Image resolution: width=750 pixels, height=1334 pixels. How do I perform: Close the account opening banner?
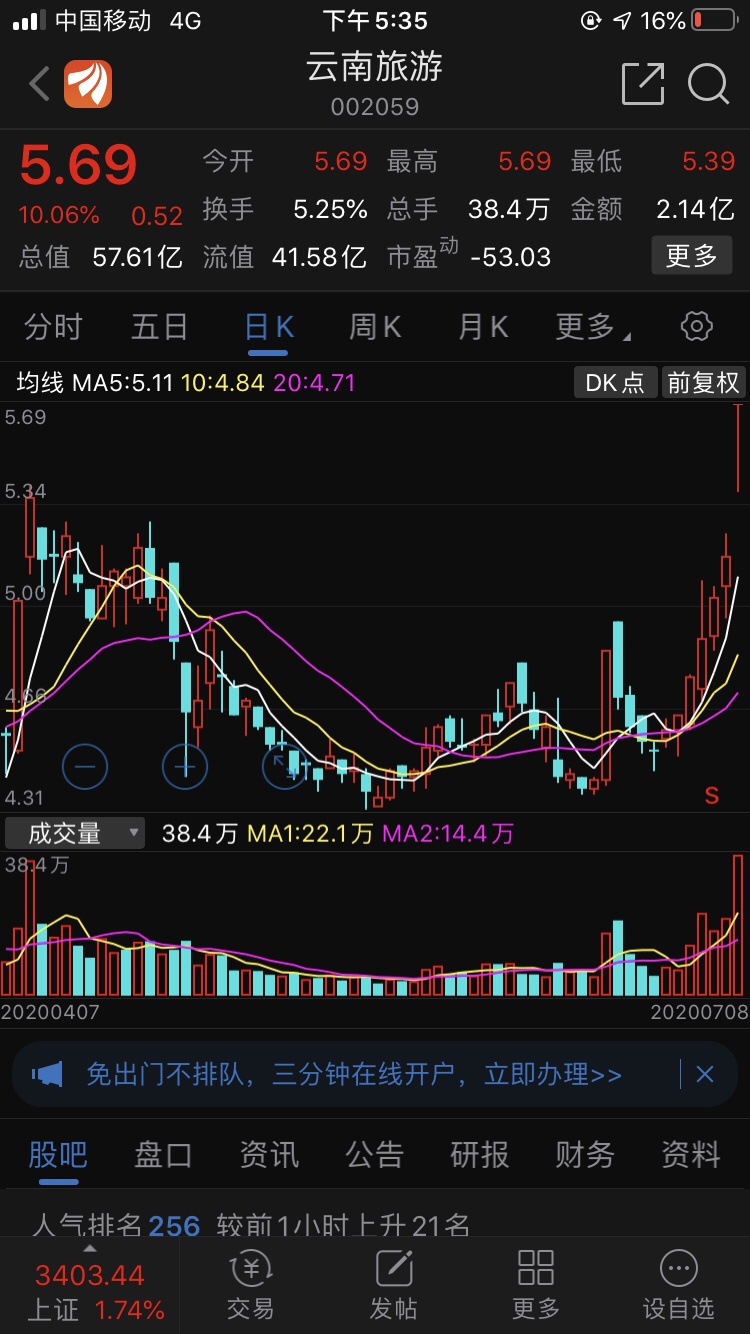click(705, 1075)
